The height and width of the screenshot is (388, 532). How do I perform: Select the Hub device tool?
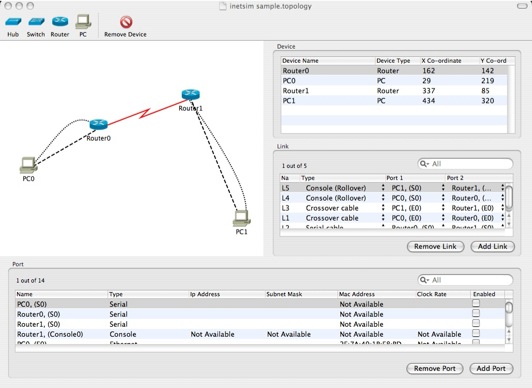(13, 26)
